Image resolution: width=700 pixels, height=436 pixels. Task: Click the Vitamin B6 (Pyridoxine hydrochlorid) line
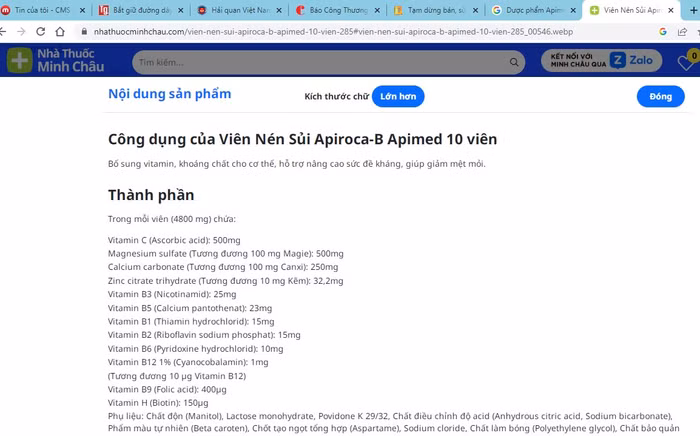pos(196,349)
